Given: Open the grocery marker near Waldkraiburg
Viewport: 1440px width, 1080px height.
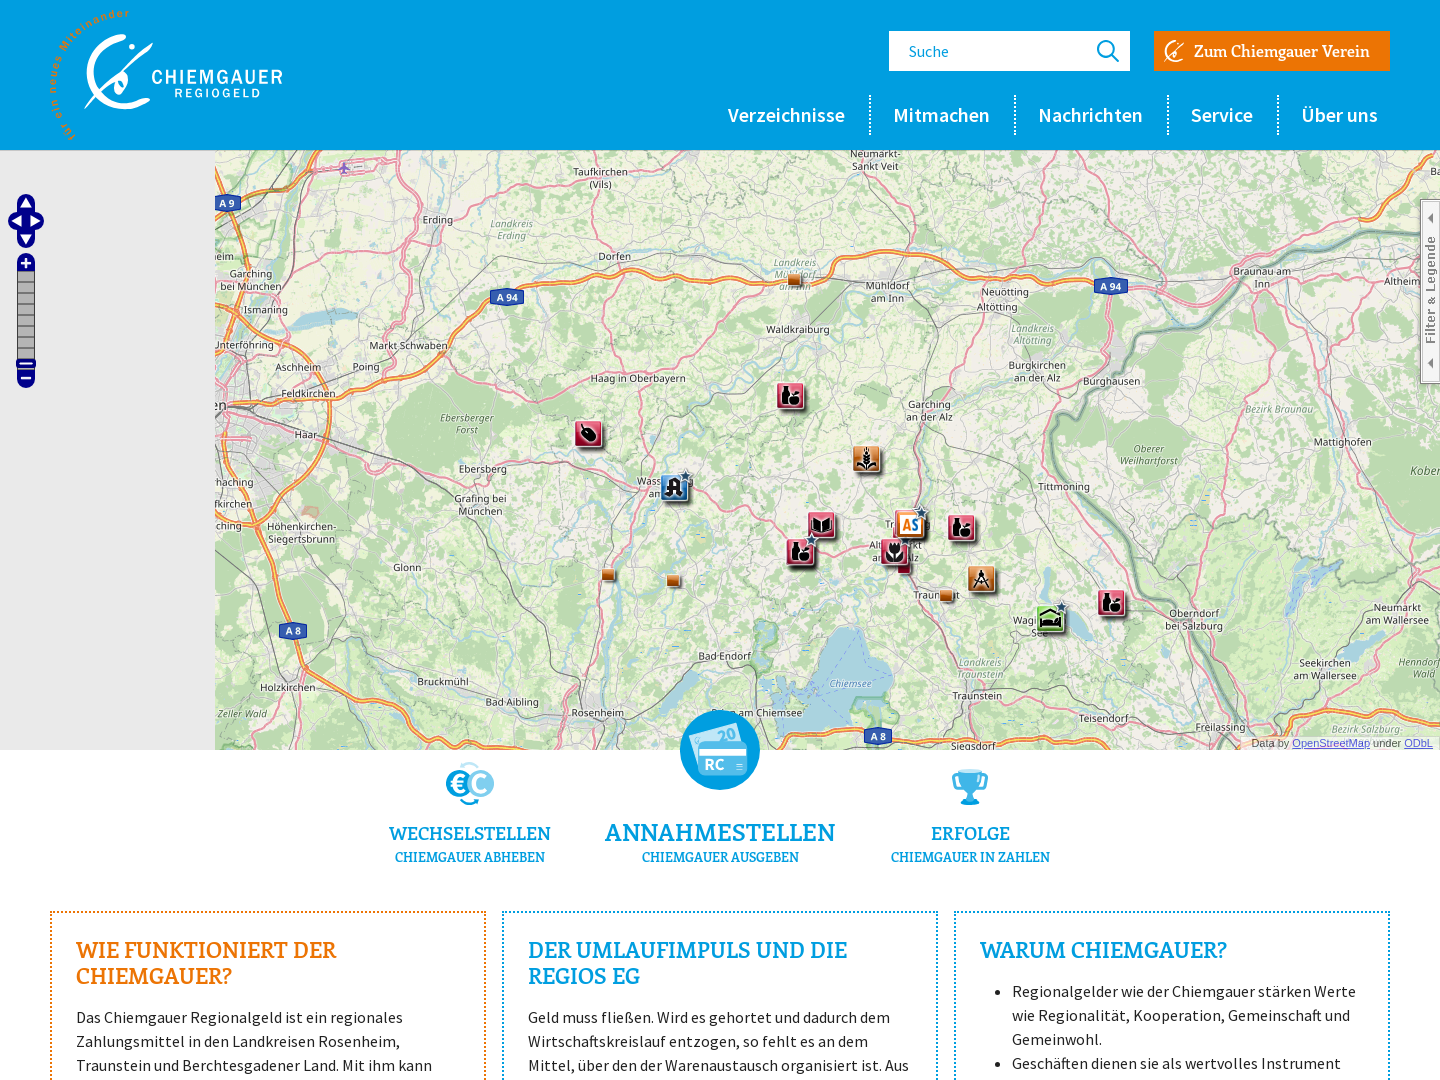Looking at the screenshot, I should tap(790, 395).
